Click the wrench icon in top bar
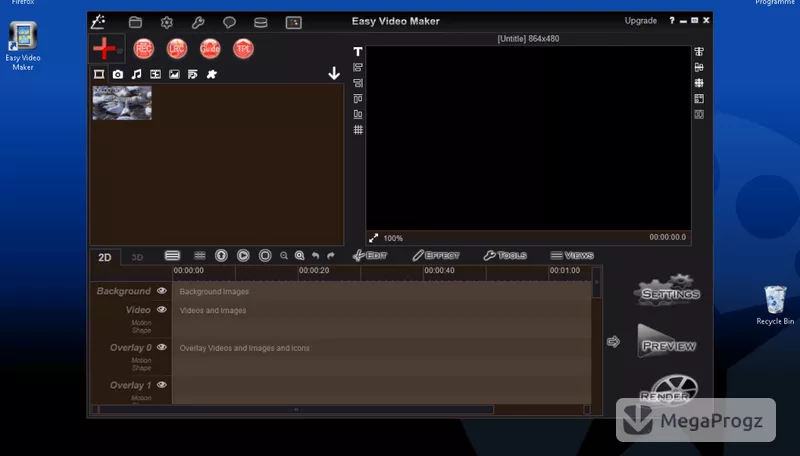The height and width of the screenshot is (456, 800). pyautogui.click(x=198, y=22)
